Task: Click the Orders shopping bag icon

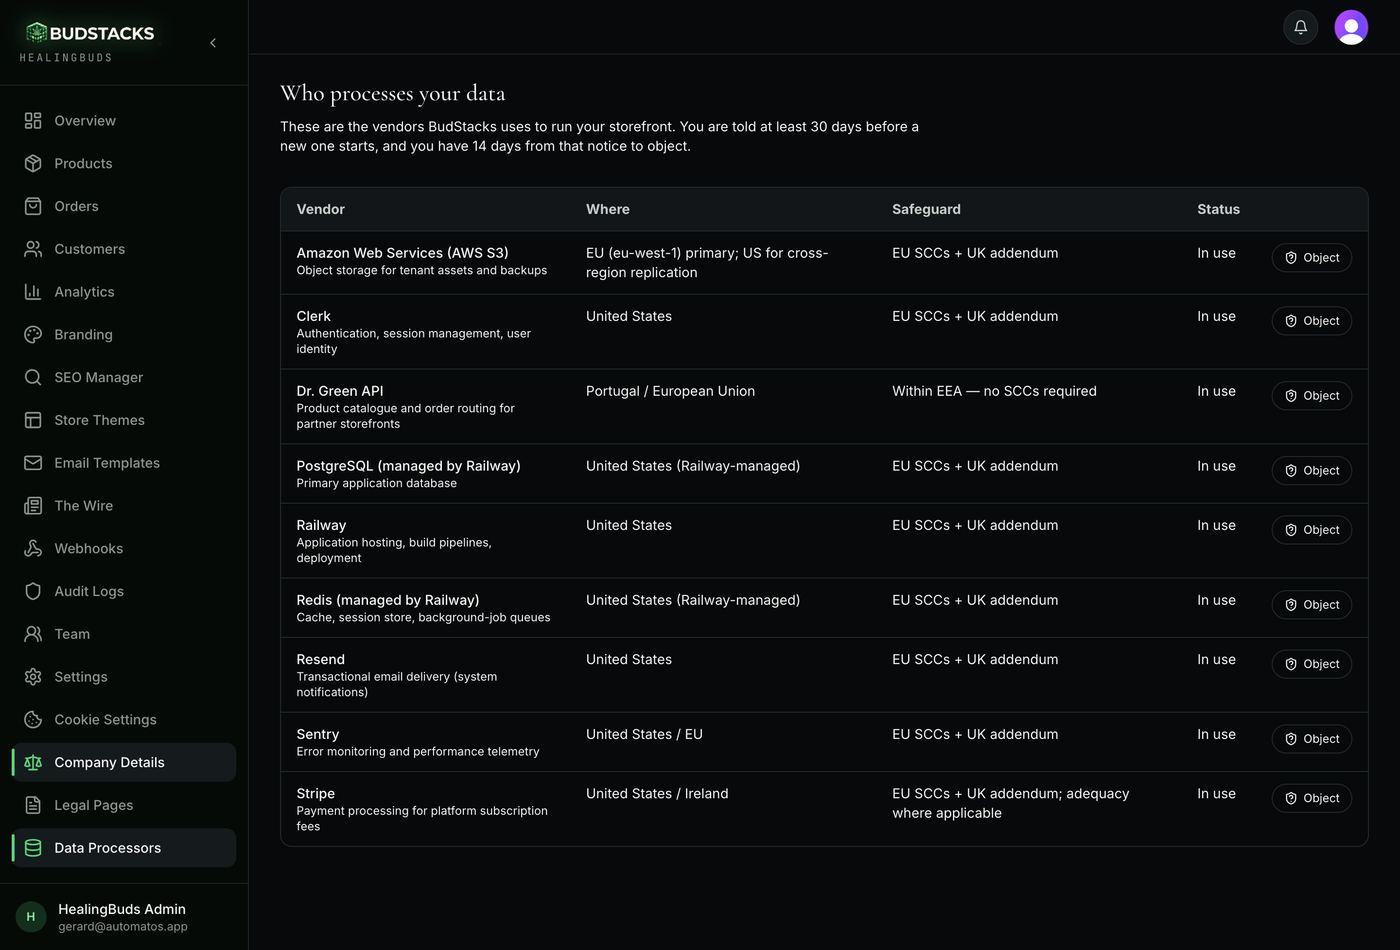Action: [x=33, y=207]
